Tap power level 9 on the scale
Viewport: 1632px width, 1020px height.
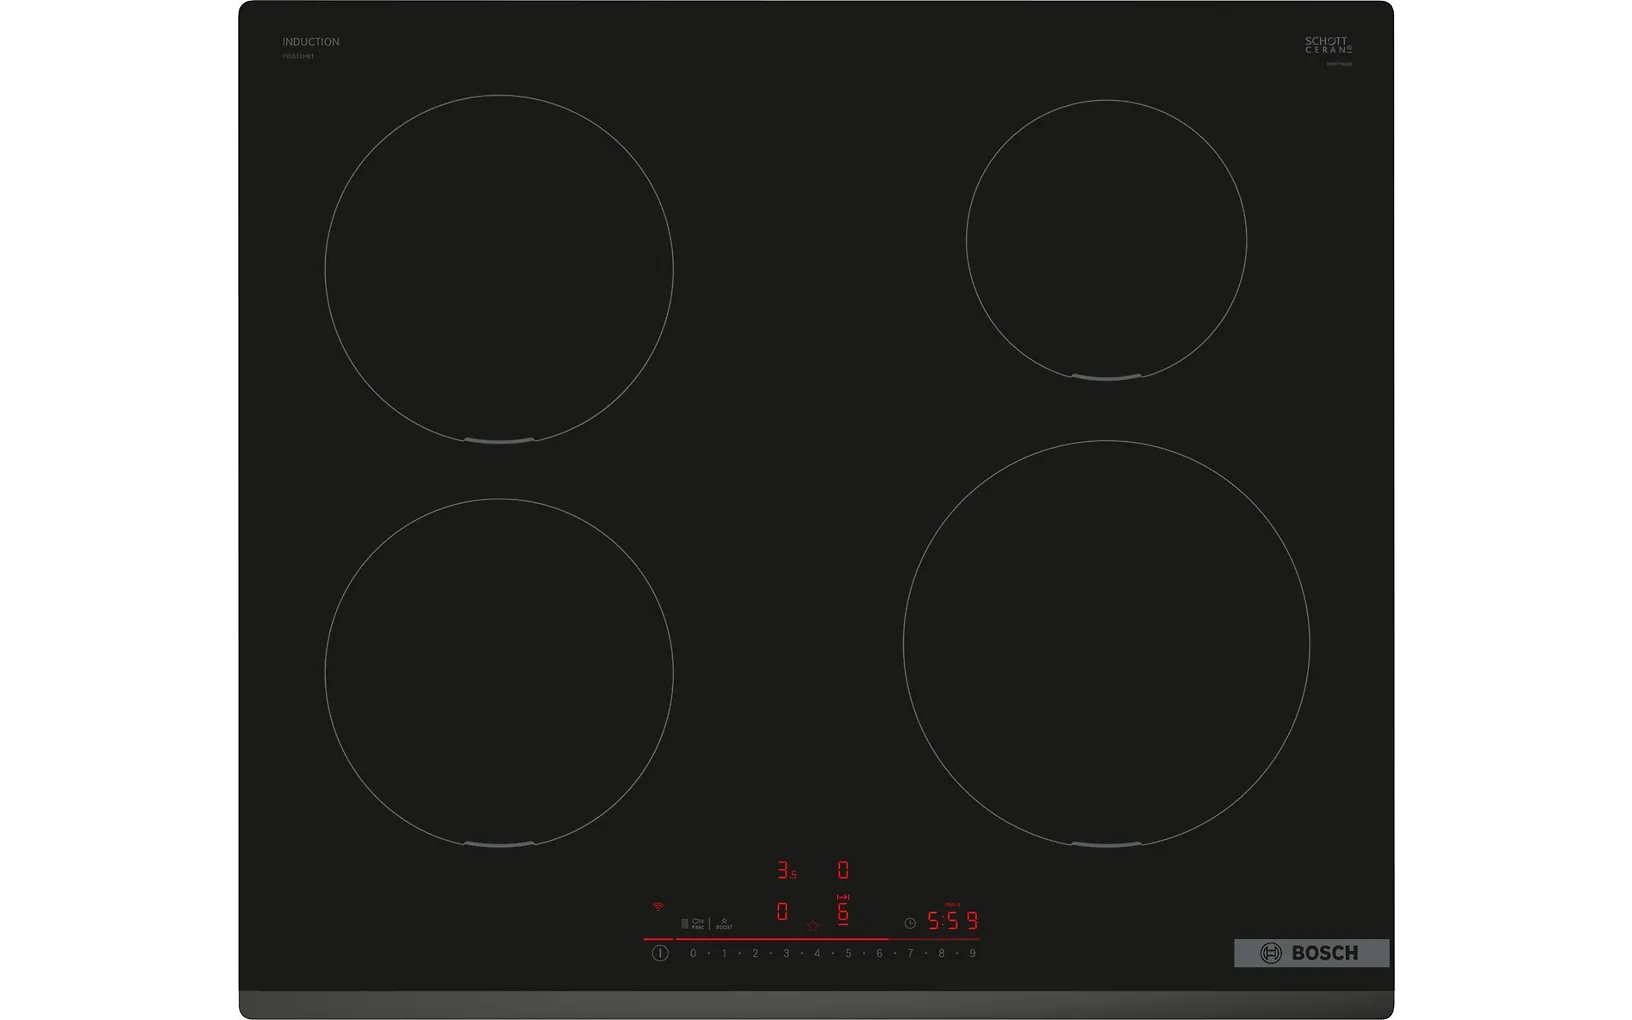972,954
